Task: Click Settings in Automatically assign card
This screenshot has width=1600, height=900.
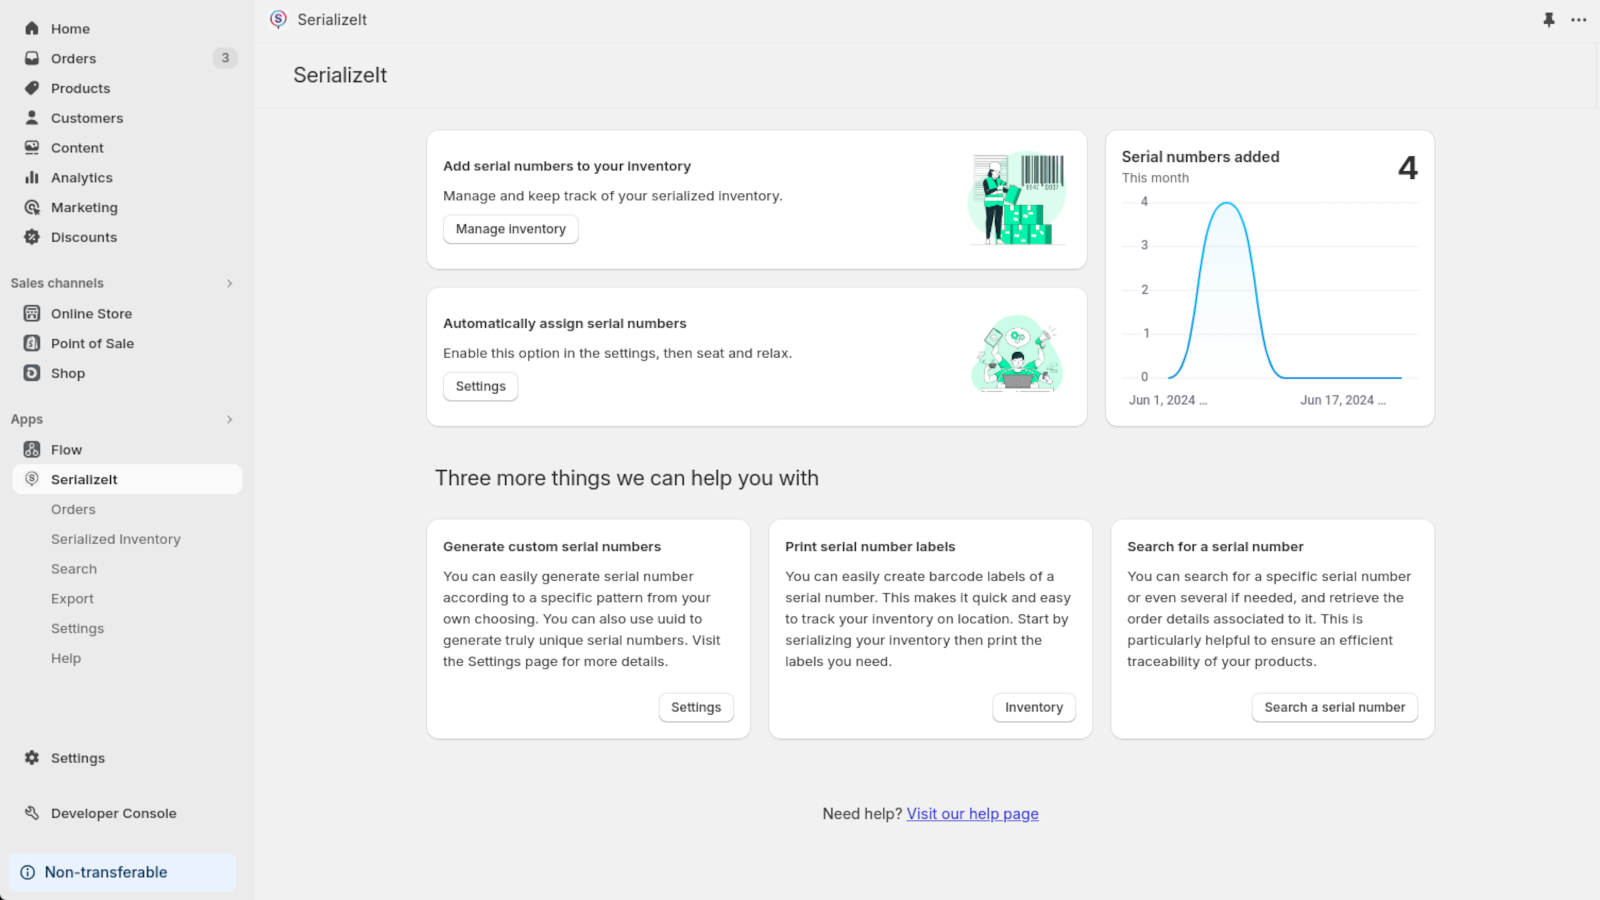Action: coord(481,386)
